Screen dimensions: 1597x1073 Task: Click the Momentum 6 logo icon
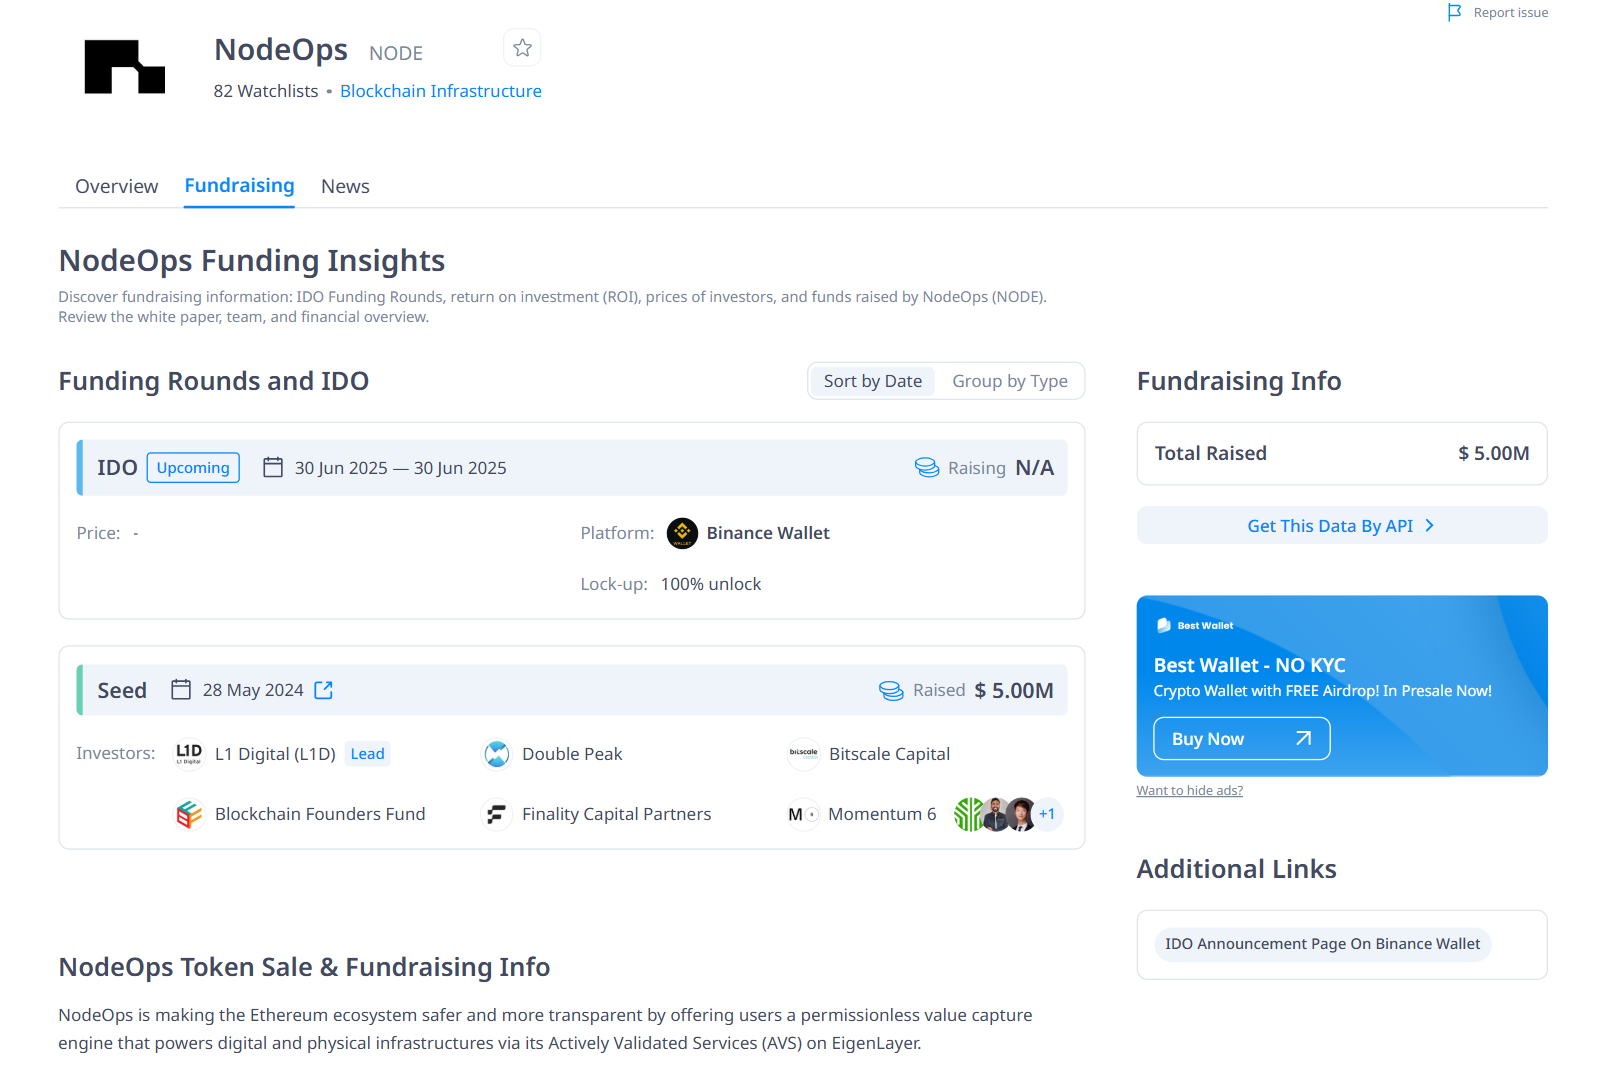pos(803,814)
